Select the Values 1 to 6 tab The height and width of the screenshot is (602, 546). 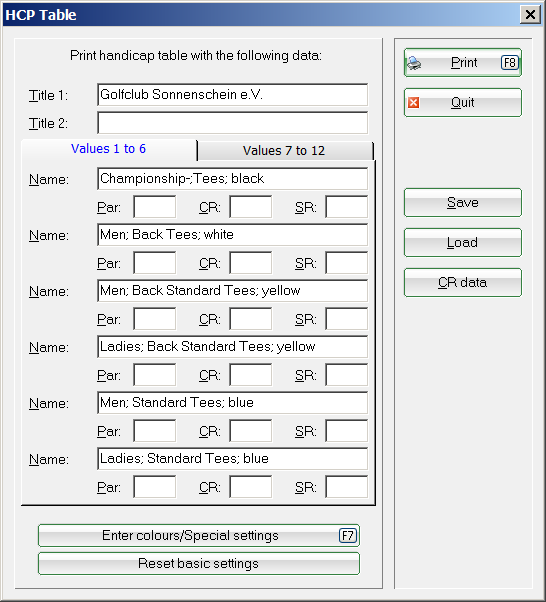[x=109, y=149]
